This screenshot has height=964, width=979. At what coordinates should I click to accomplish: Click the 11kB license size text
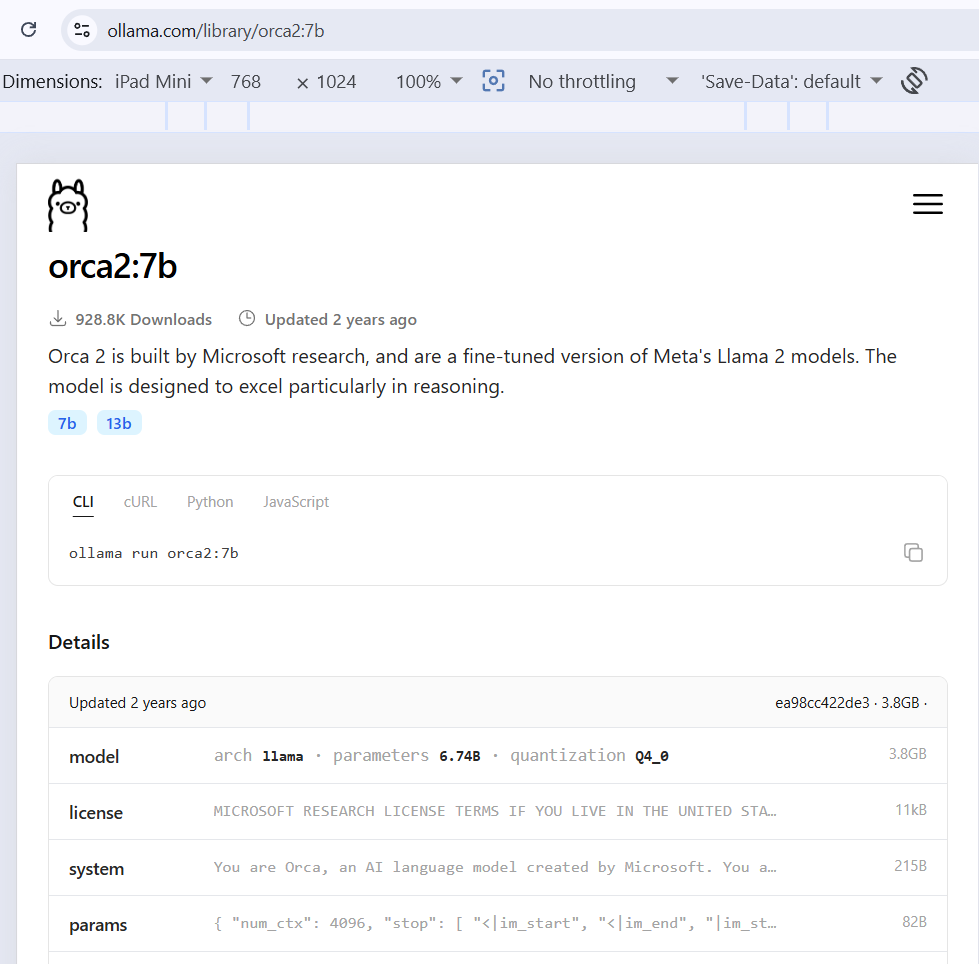pos(911,810)
